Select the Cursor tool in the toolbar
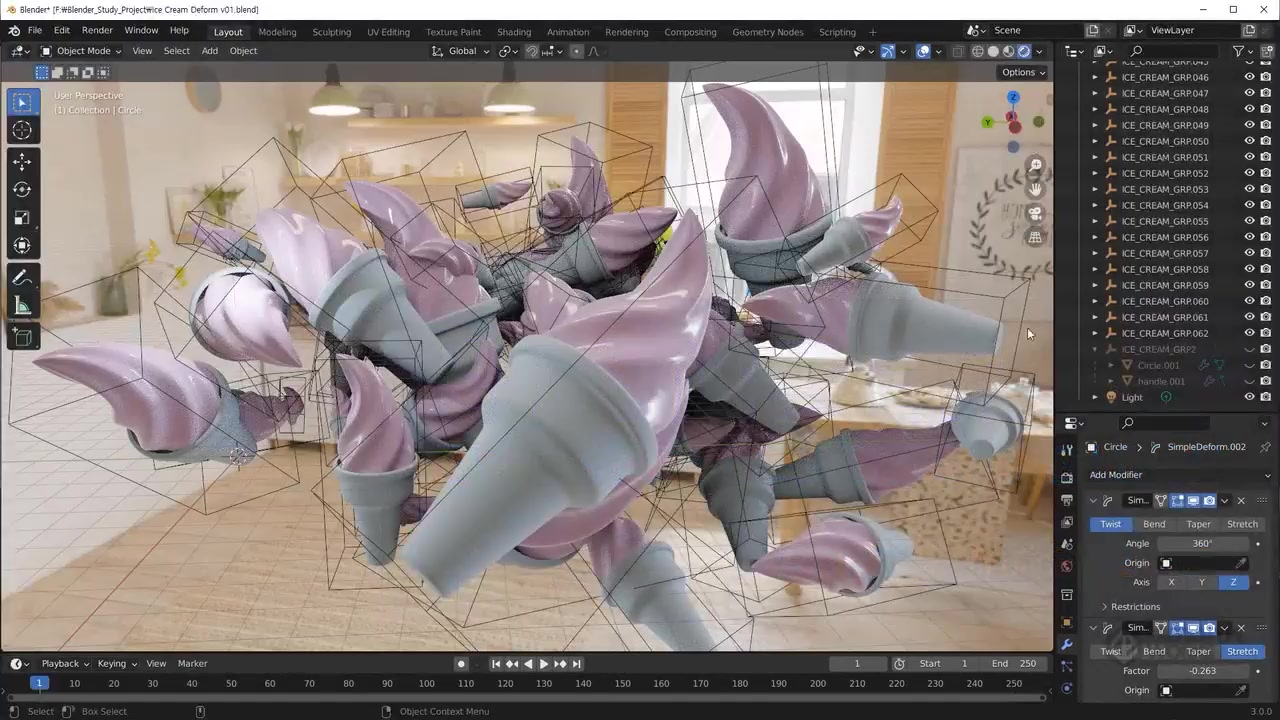This screenshot has width=1280, height=720. coord(22,130)
